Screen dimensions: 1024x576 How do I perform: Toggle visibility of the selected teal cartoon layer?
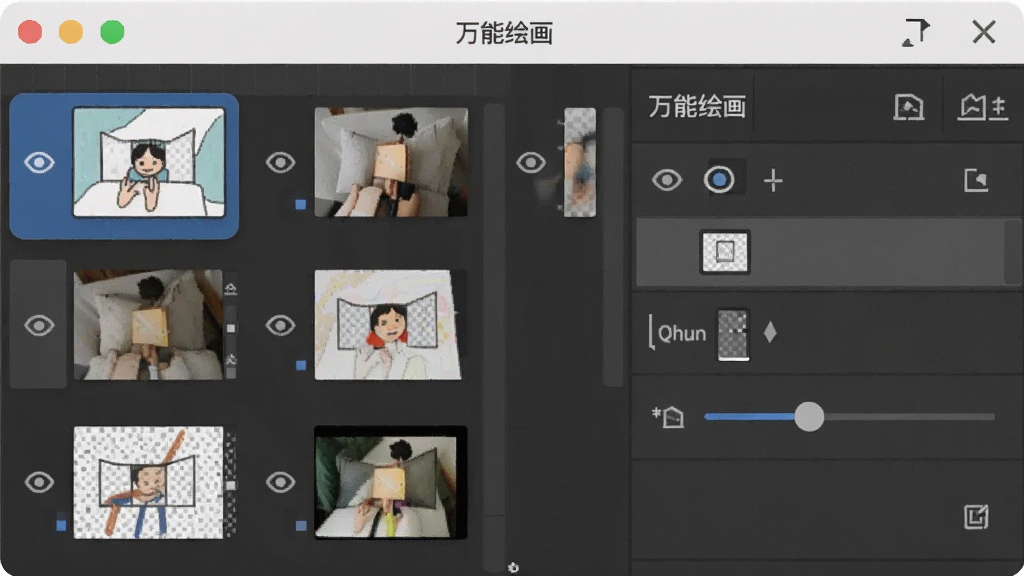coord(39,163)
